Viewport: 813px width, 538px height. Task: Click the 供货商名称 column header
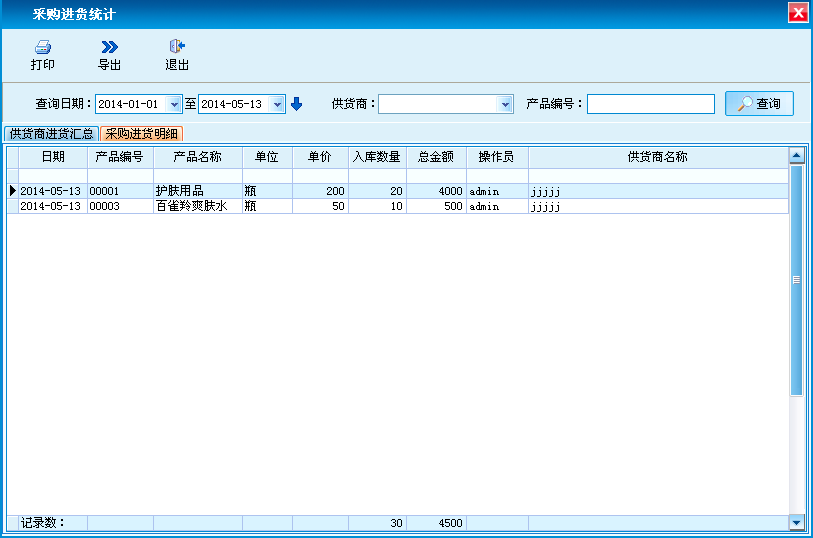click(x=657, y=157)
